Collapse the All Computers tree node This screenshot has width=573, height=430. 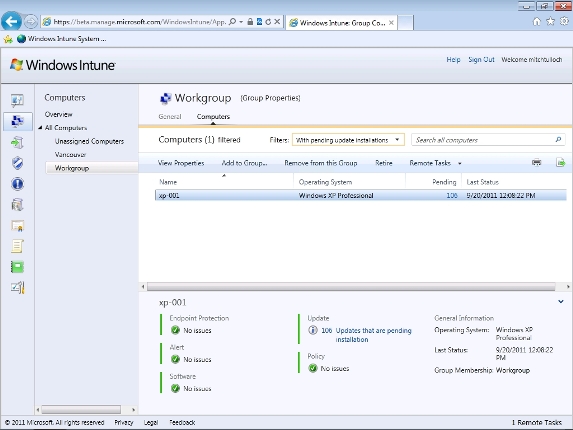click(x=40, y=128)
